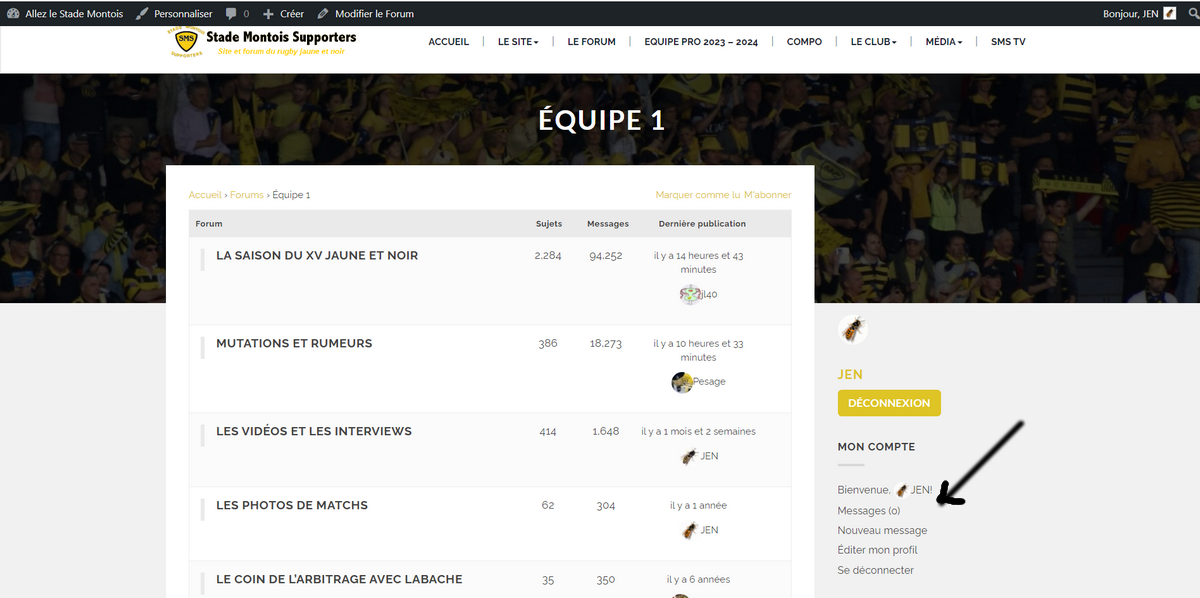Click the Personnaliser brush icon

click(x=142, y=14)
